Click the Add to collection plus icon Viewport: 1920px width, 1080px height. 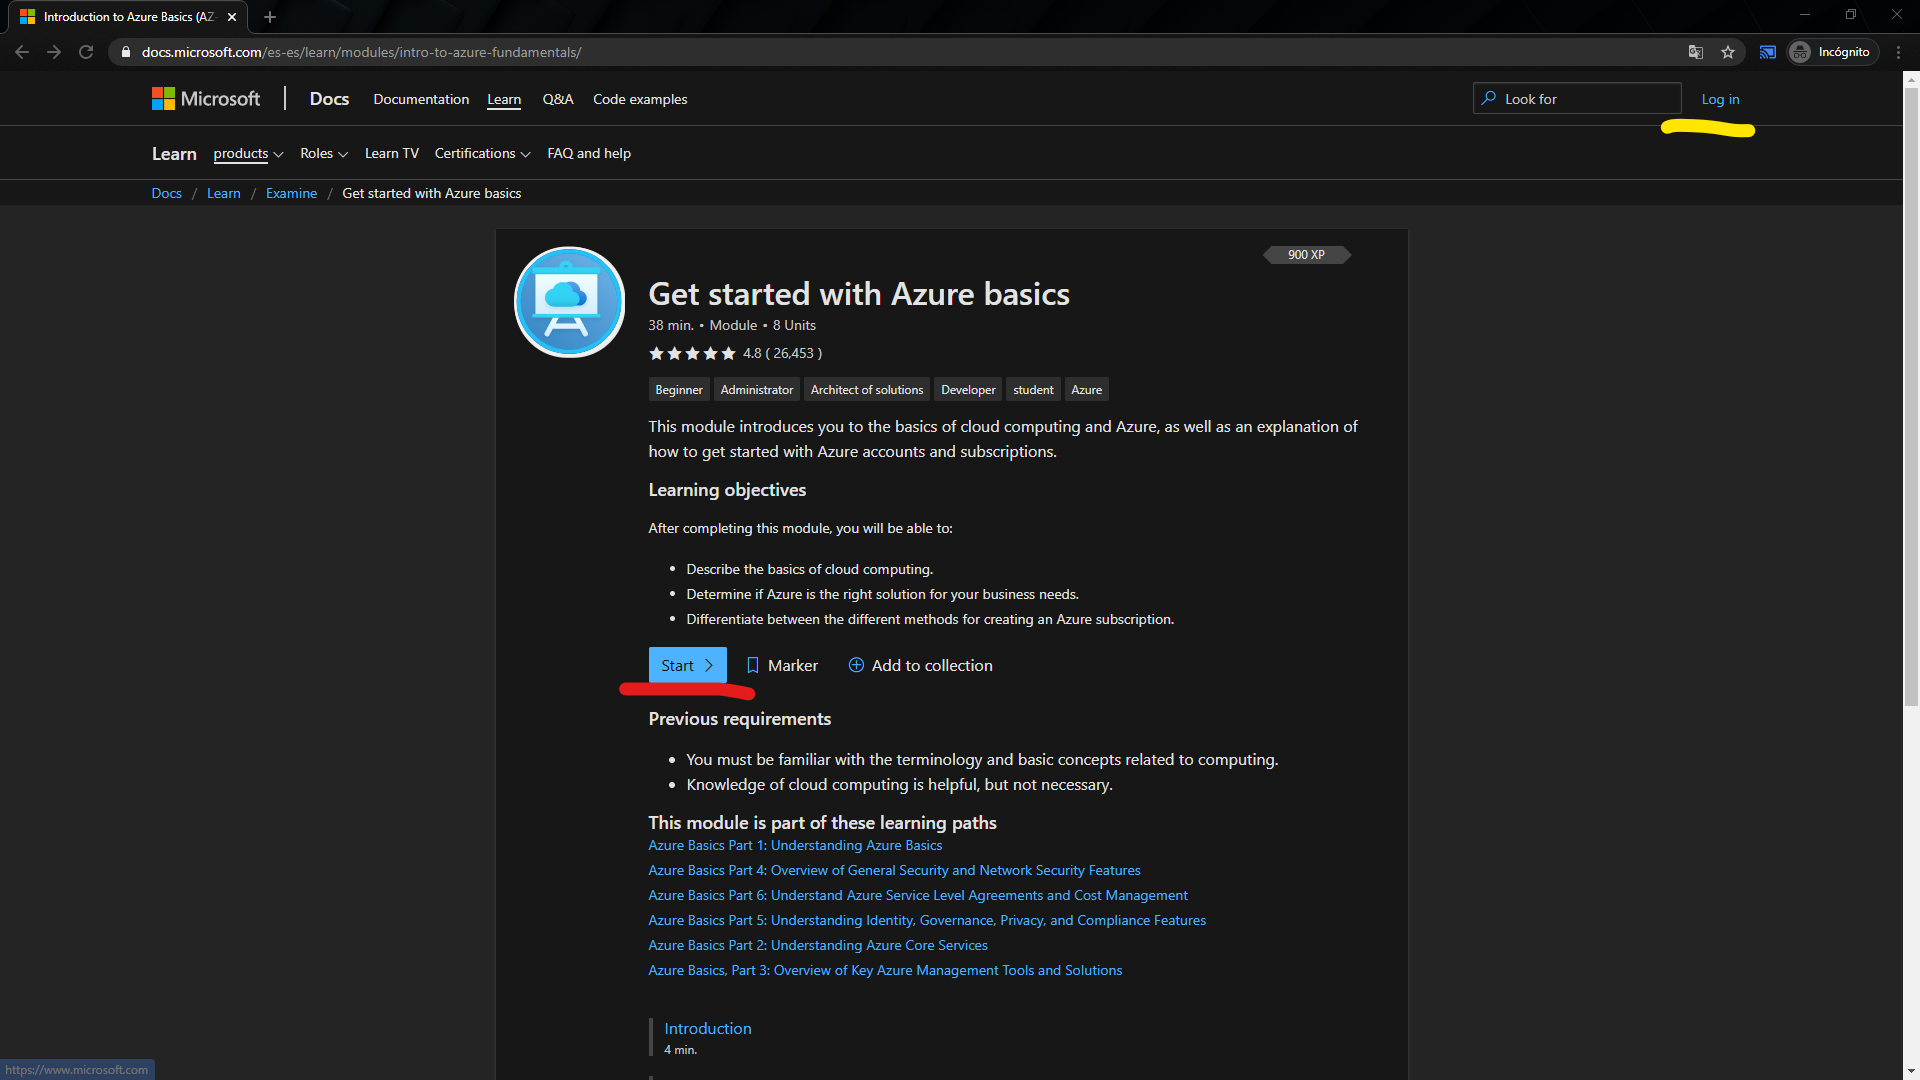click(x=856, y=665)
